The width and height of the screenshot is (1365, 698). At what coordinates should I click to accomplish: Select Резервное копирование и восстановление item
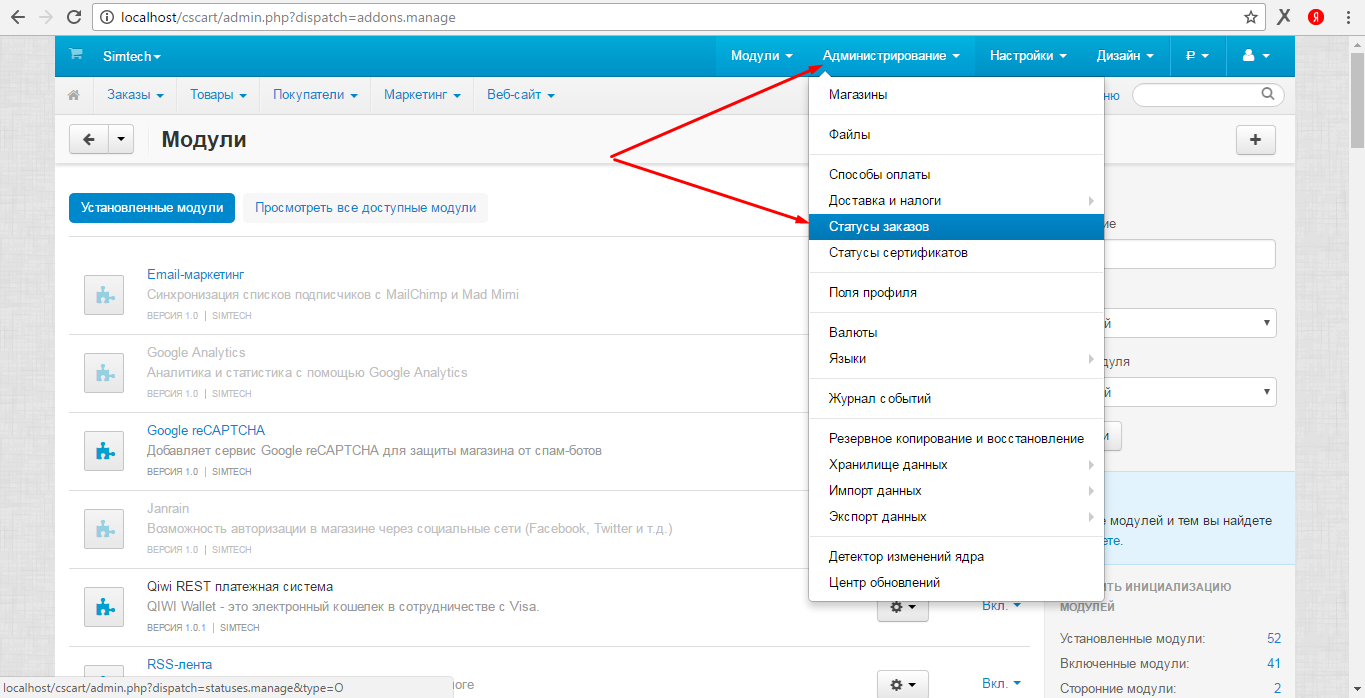click(956, 438)
